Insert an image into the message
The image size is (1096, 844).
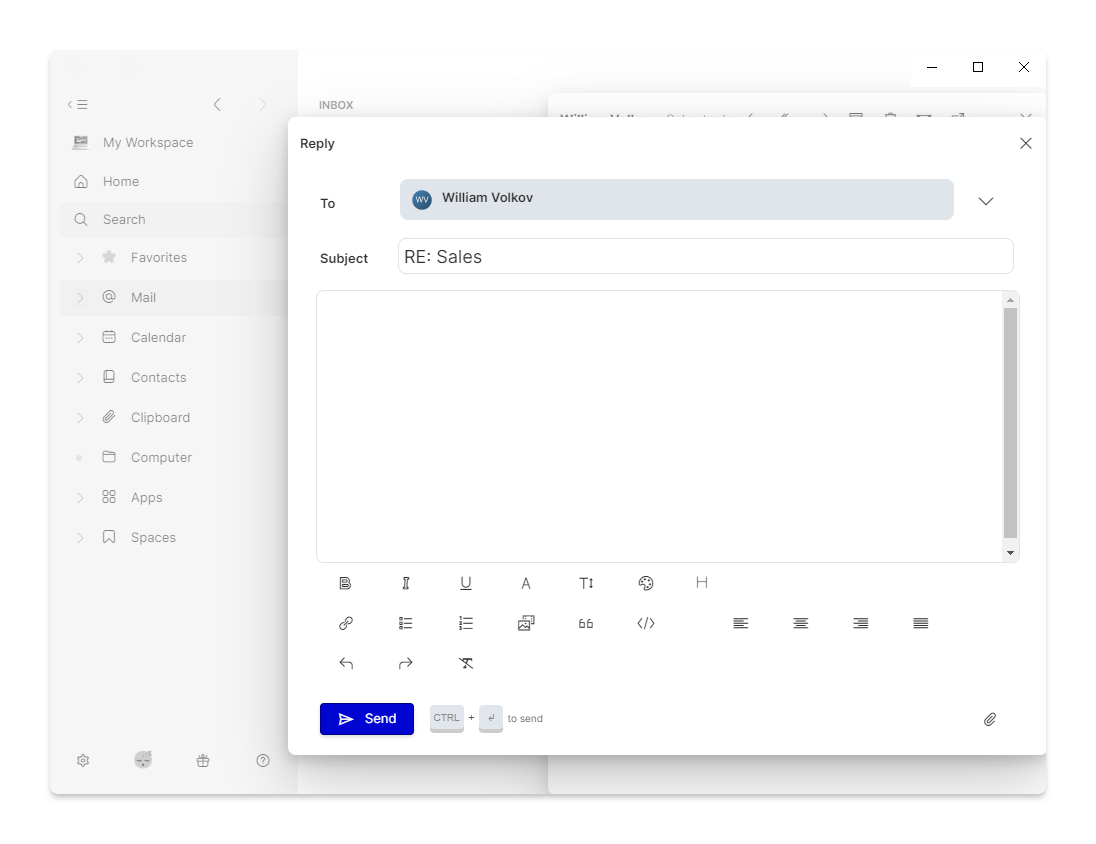coord(526,623)
